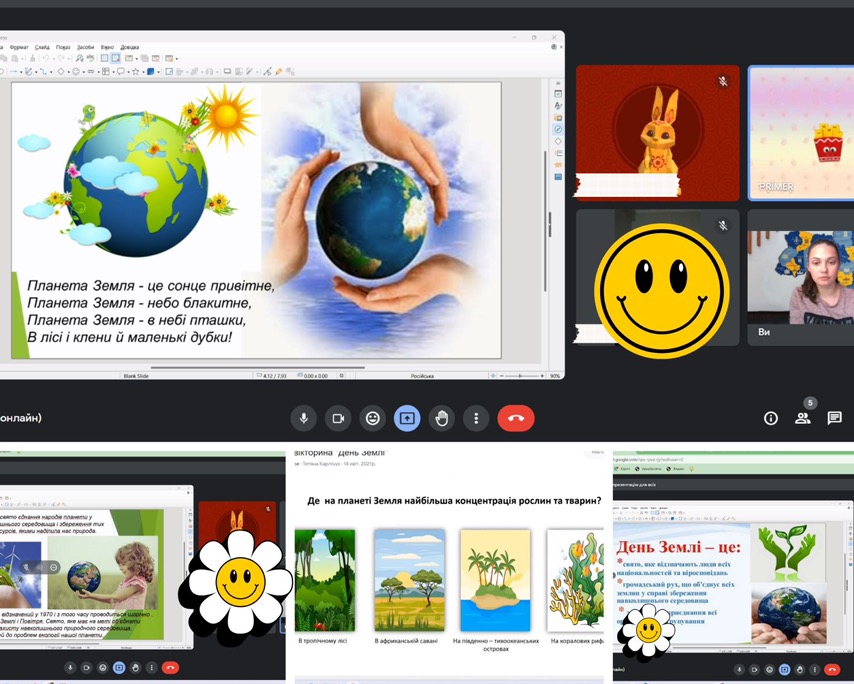Open the Properties deck in the Impress sidebar

coord(558,94)
